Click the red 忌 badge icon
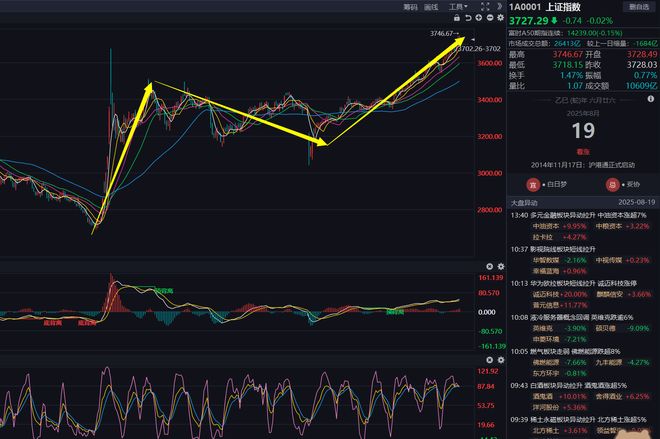The image size is (660, 439). [x=610, y=184]
